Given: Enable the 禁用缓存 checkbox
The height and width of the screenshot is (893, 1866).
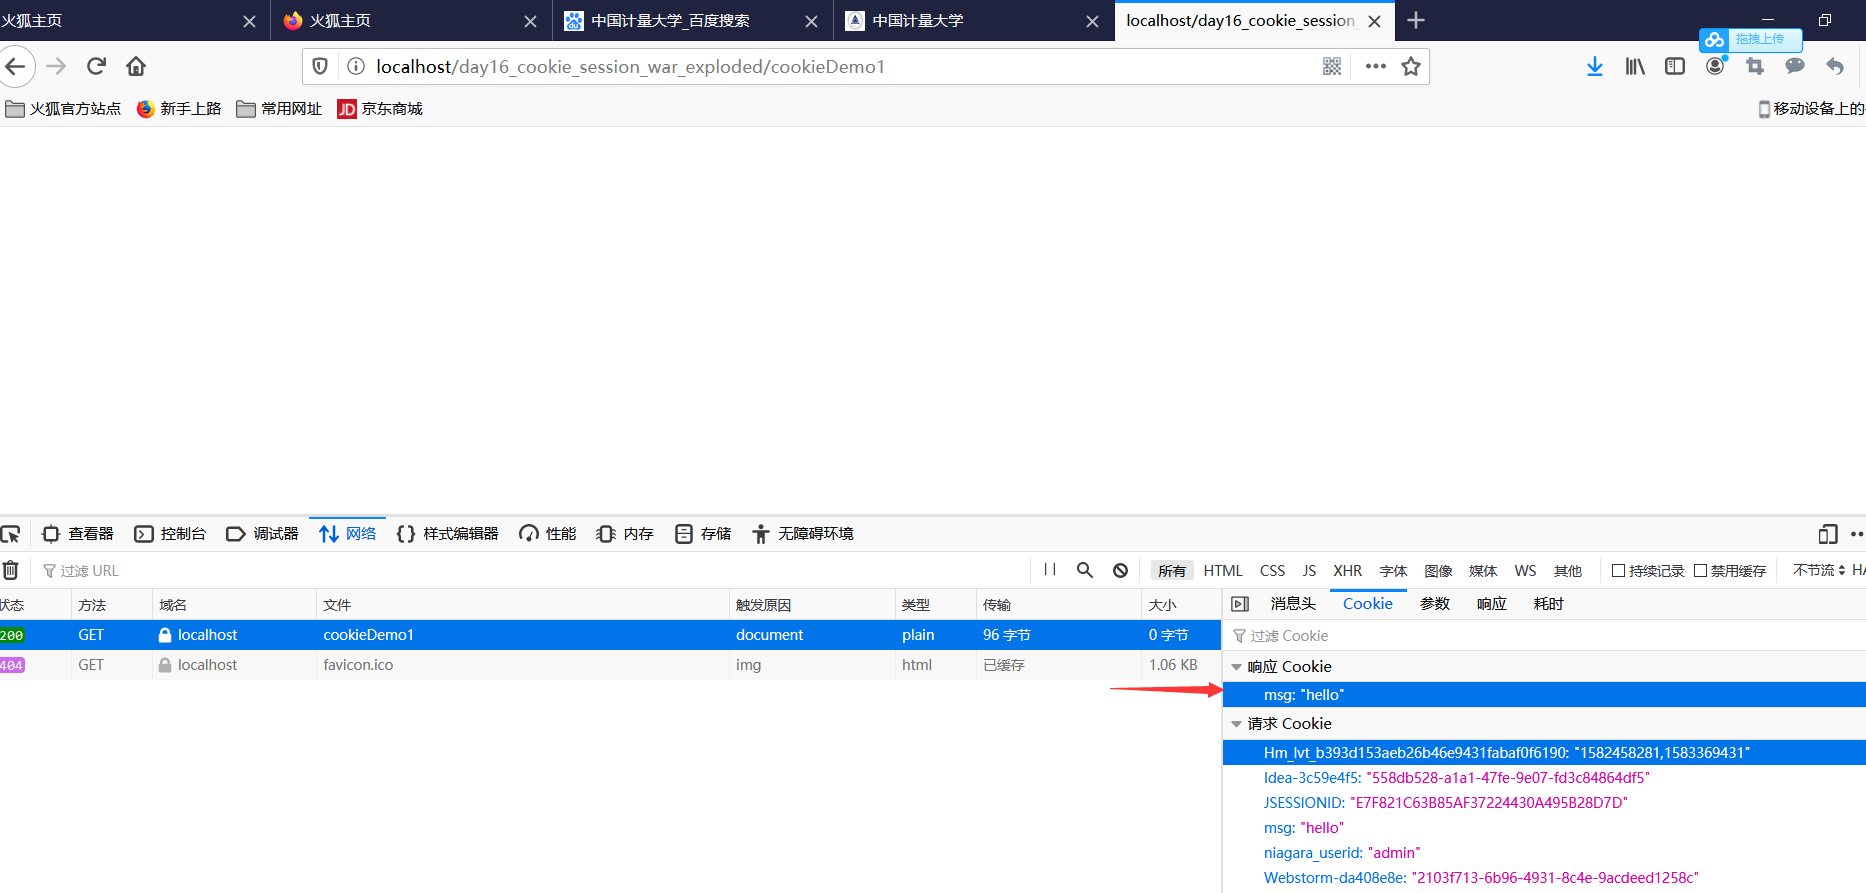Looking at the screenshot, I should pos(1700,571).
